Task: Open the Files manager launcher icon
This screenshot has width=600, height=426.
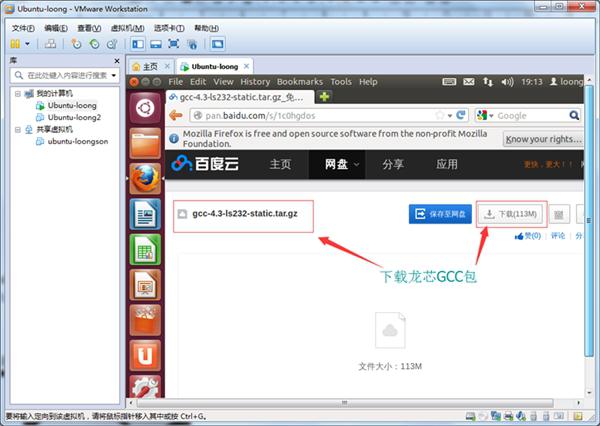Action: click(145, 143)
